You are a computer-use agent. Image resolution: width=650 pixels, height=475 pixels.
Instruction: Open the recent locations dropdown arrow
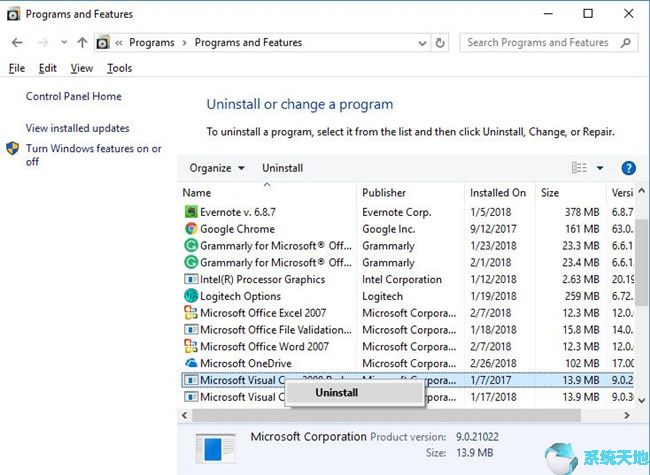(64, 42)
